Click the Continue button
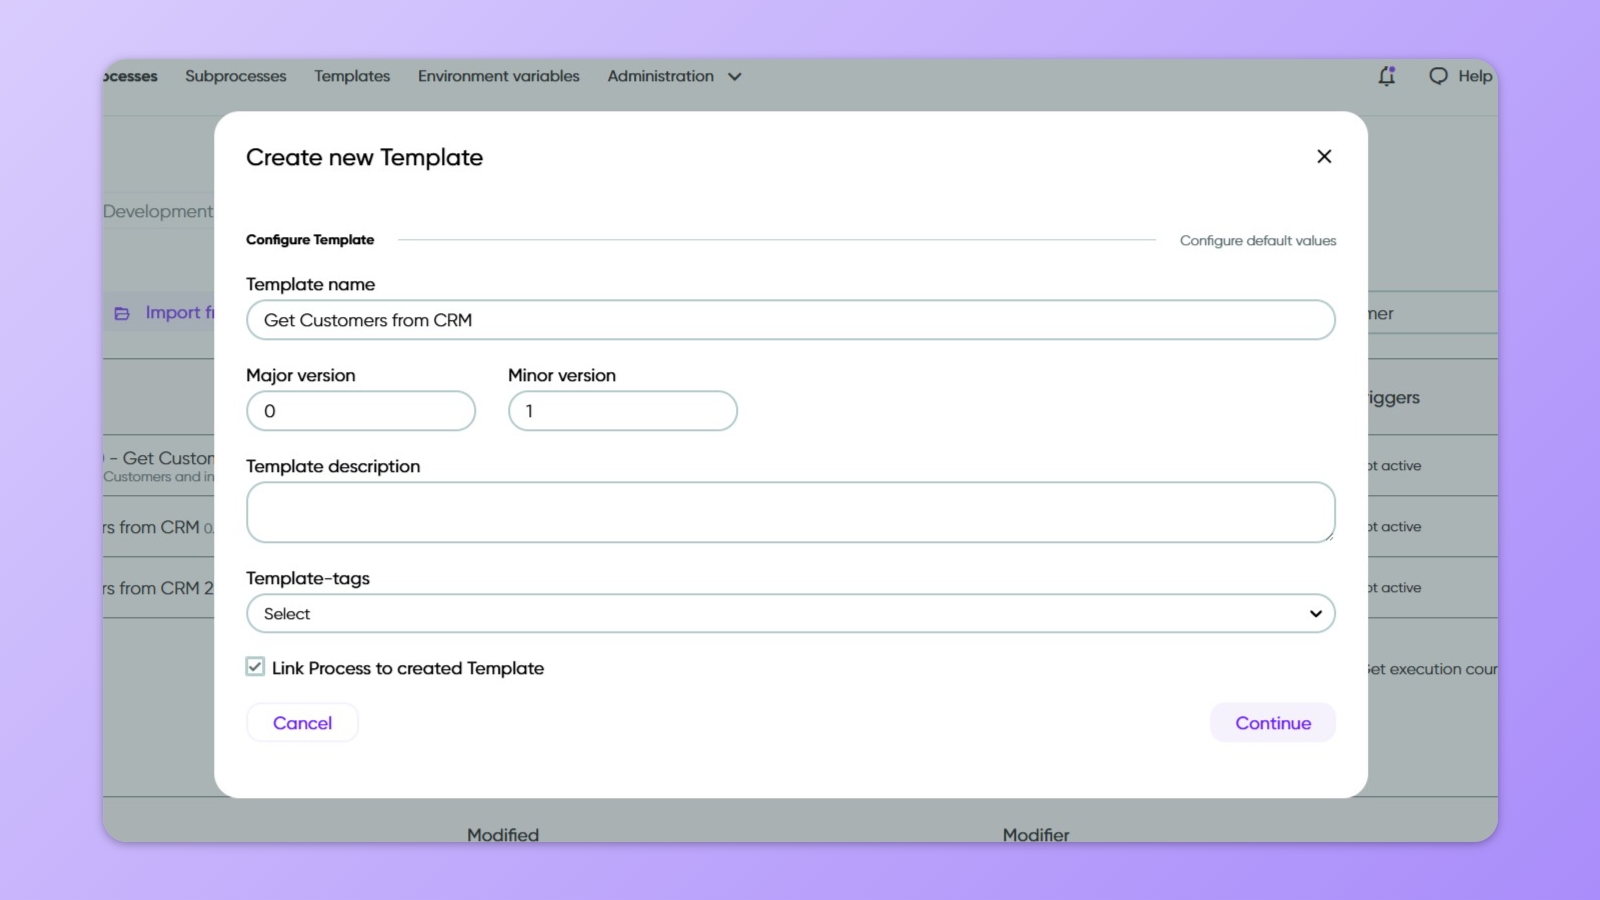Image resolution: width=1600 pixels, height=900 pixels. tap(1273, 723)
